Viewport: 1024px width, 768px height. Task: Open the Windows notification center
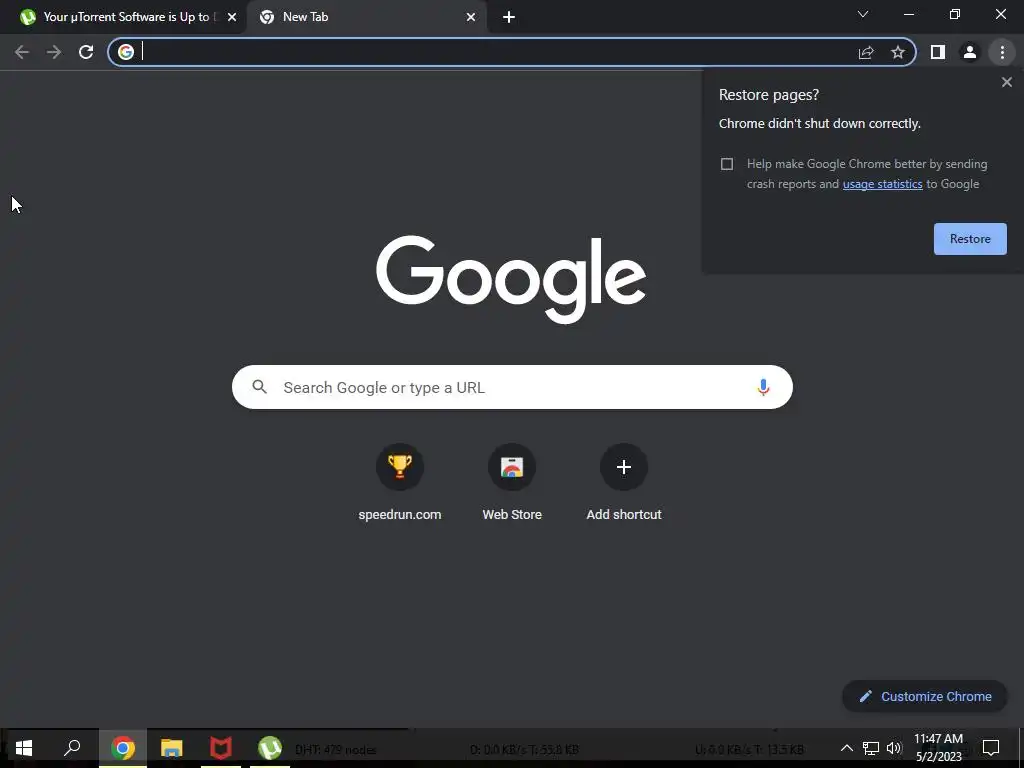(x=991, y=748)
